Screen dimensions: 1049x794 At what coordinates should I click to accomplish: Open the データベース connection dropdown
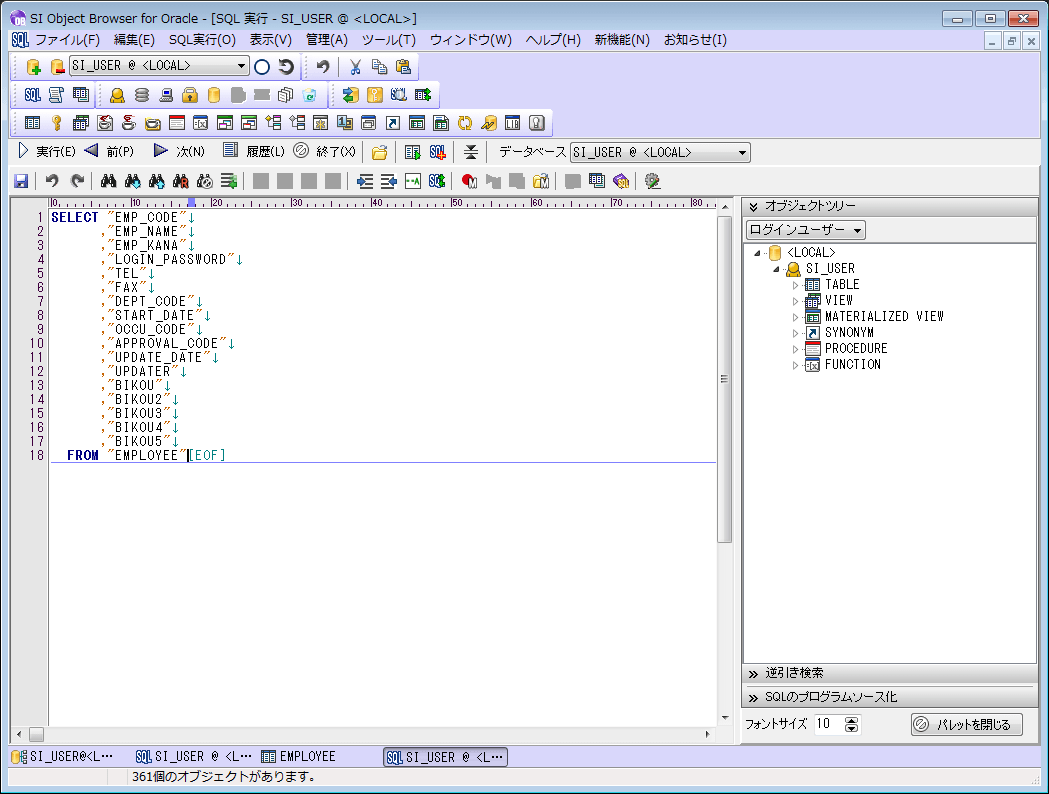[742, 153]
